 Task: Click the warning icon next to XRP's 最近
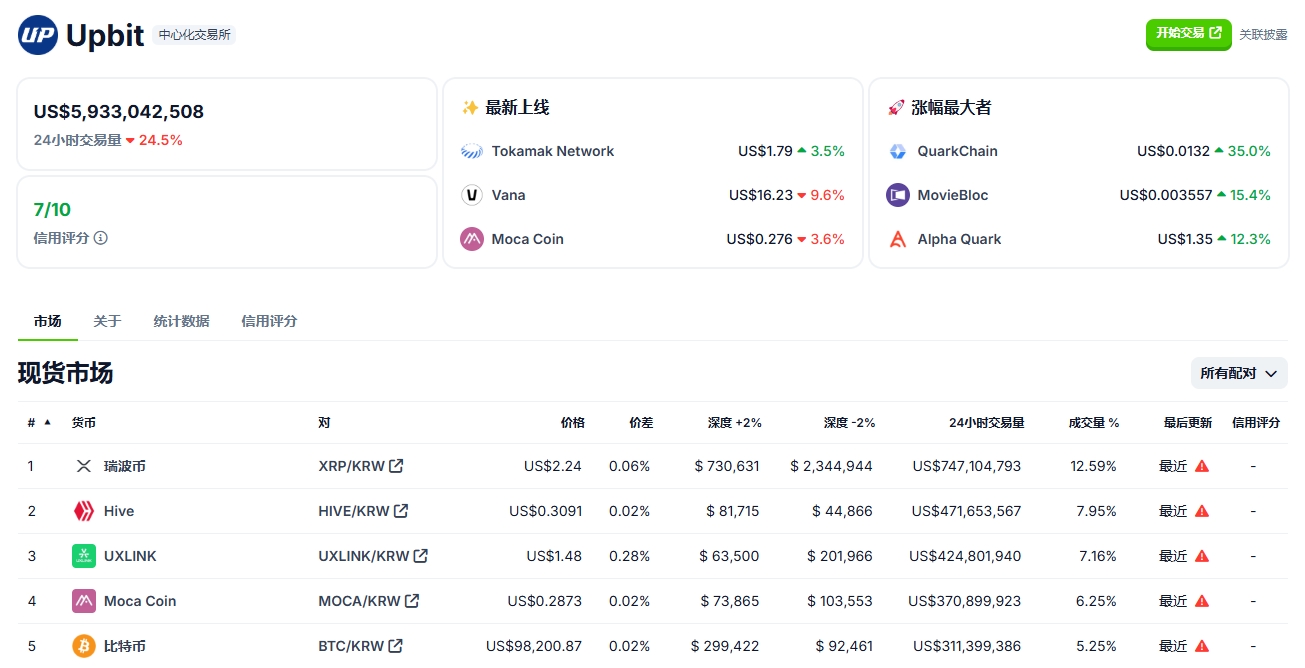[x=1202, y=465]
